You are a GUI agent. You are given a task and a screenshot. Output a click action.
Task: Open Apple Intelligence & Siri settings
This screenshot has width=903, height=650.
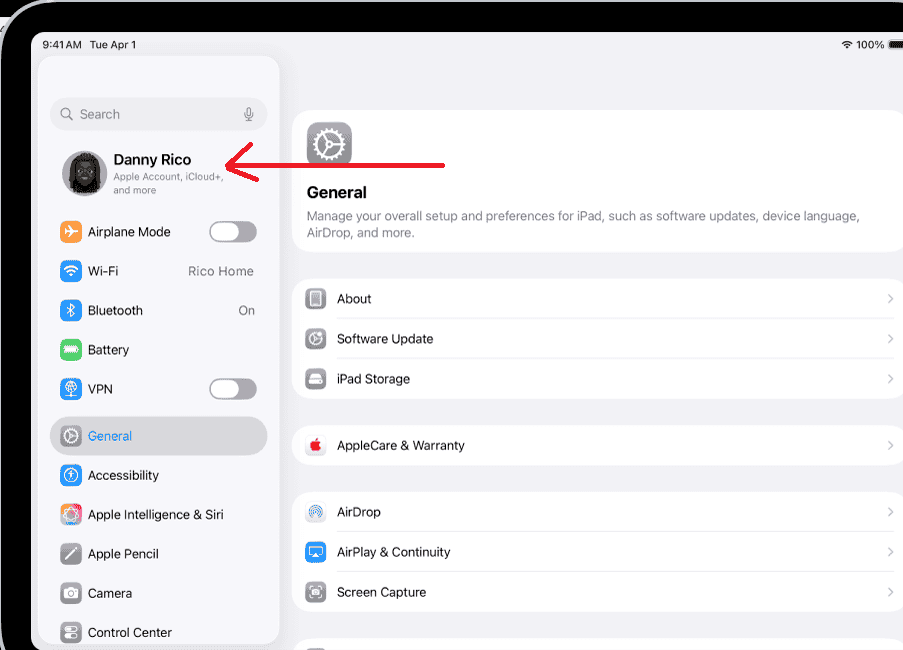click(158, 514)
